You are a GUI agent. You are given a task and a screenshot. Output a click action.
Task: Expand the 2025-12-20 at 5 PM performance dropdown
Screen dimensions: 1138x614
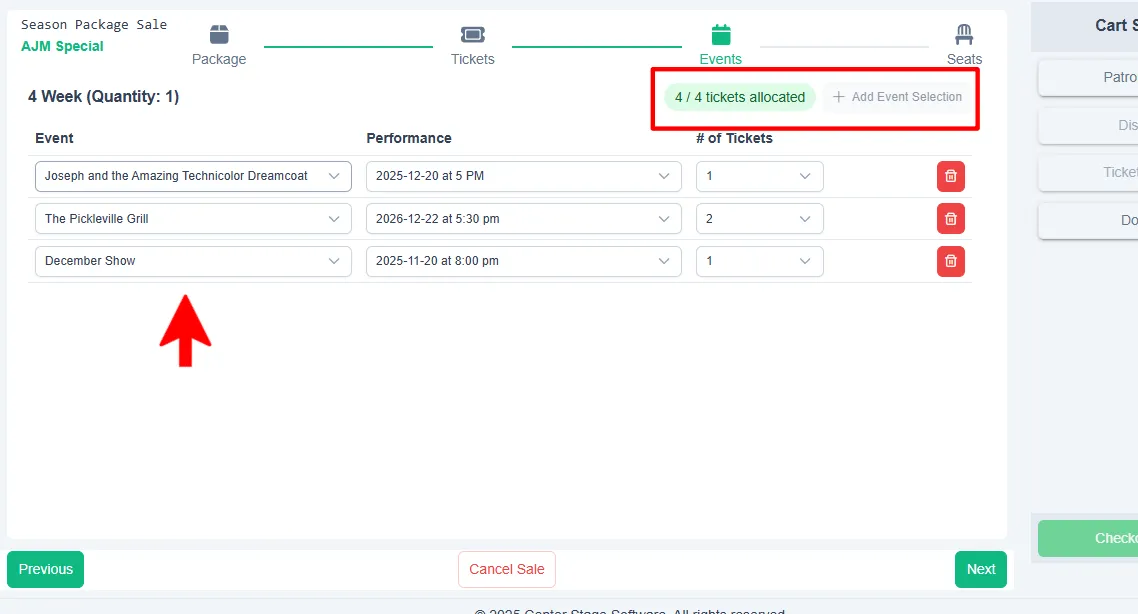coord(523,176)
